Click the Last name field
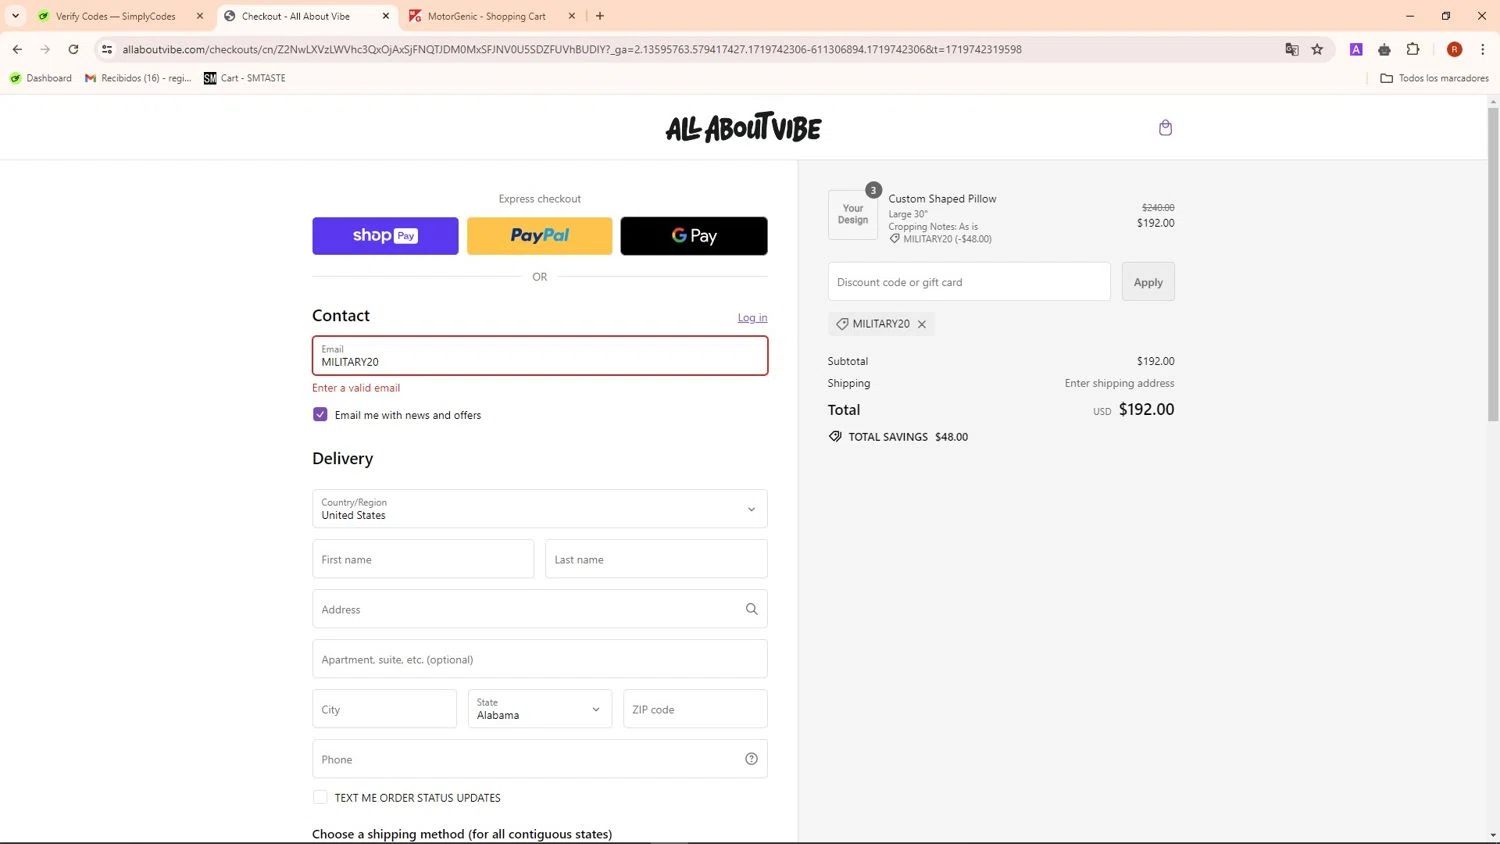 pos(656,559)
